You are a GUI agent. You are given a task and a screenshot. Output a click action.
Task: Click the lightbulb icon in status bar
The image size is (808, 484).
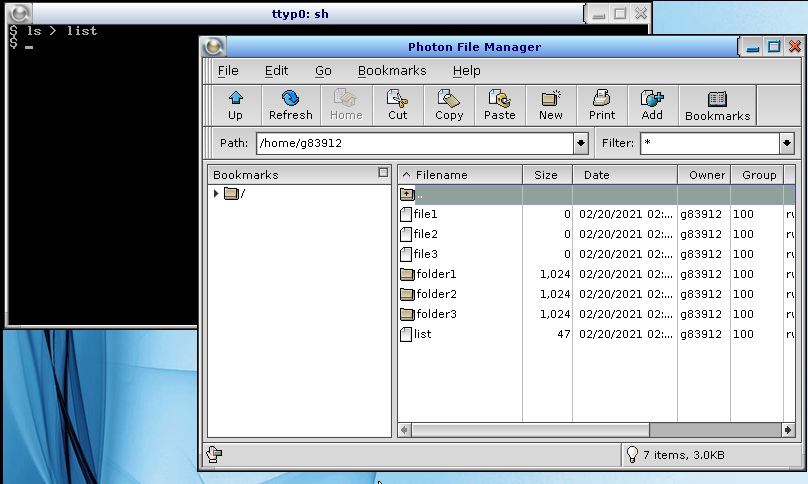pos(632,454)
